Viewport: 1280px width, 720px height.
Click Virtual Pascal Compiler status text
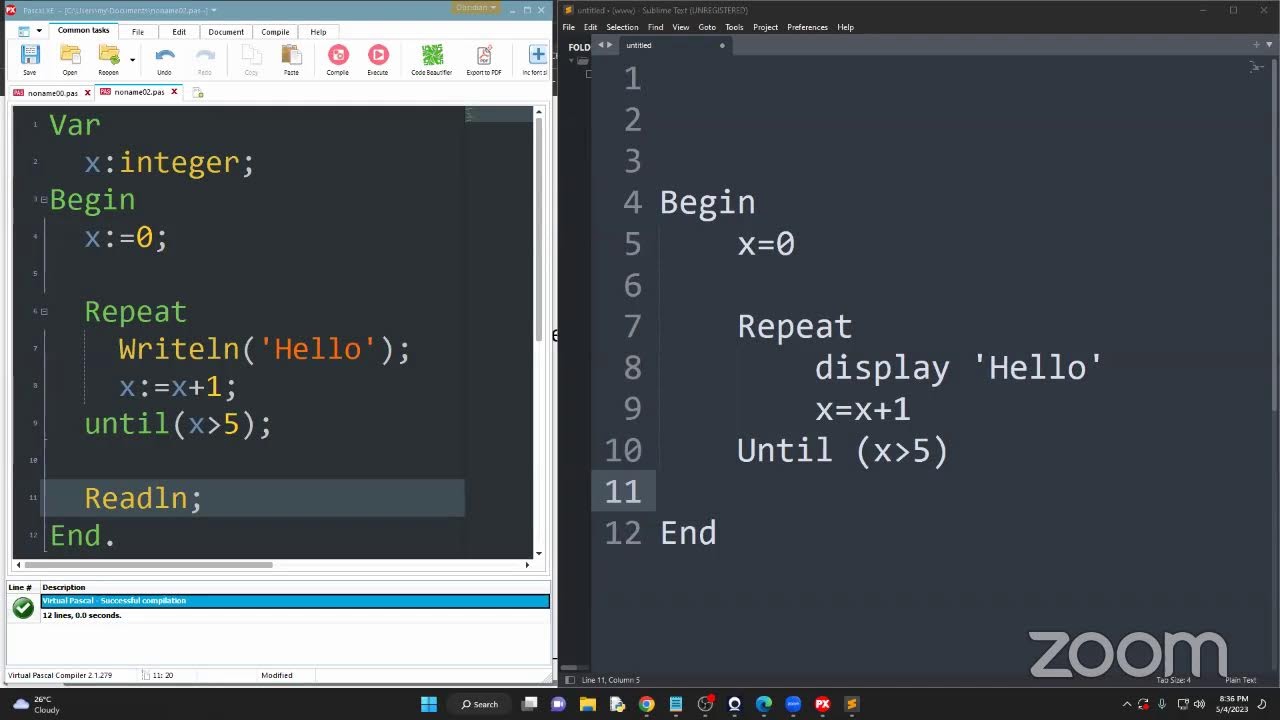pos(60,675)
